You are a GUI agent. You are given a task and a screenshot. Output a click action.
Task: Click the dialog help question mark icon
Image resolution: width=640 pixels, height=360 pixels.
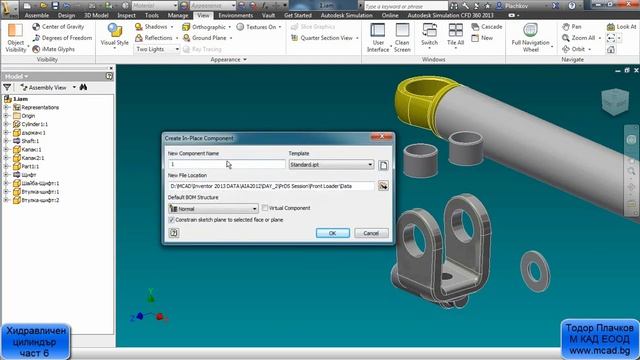174,233
